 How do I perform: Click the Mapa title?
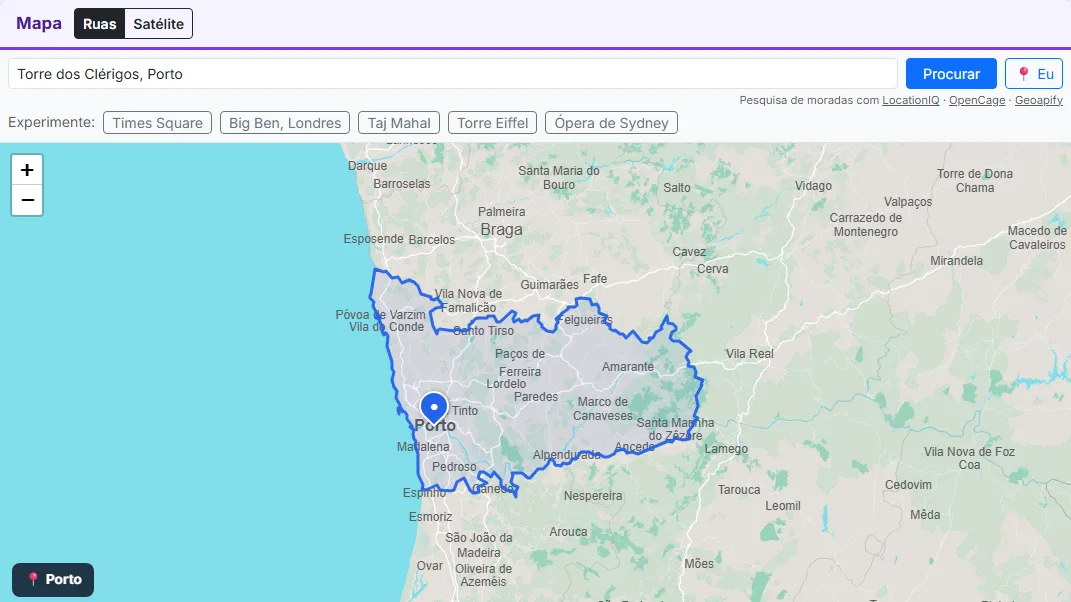click(39, 23)
